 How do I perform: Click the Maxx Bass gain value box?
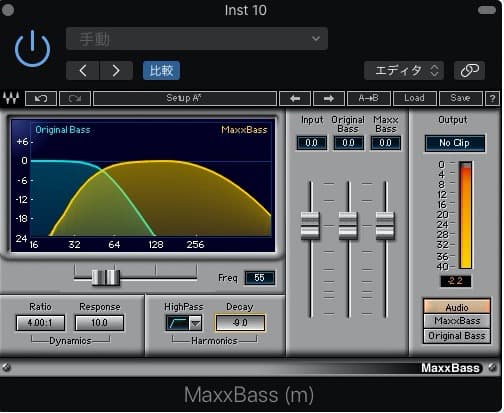pyautogui.click(x=385, y=143)
